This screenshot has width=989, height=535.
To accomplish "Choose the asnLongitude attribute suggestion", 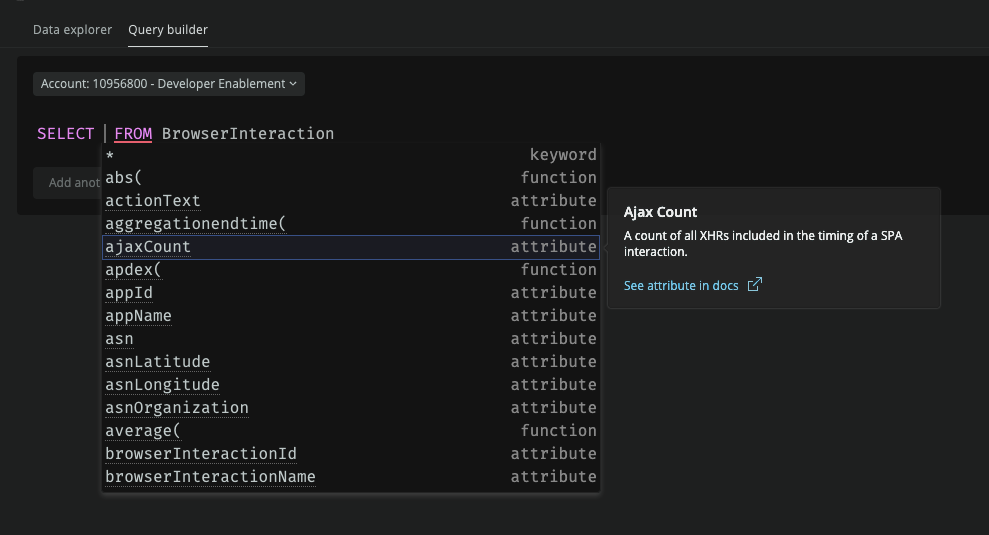I will [351, 385].
